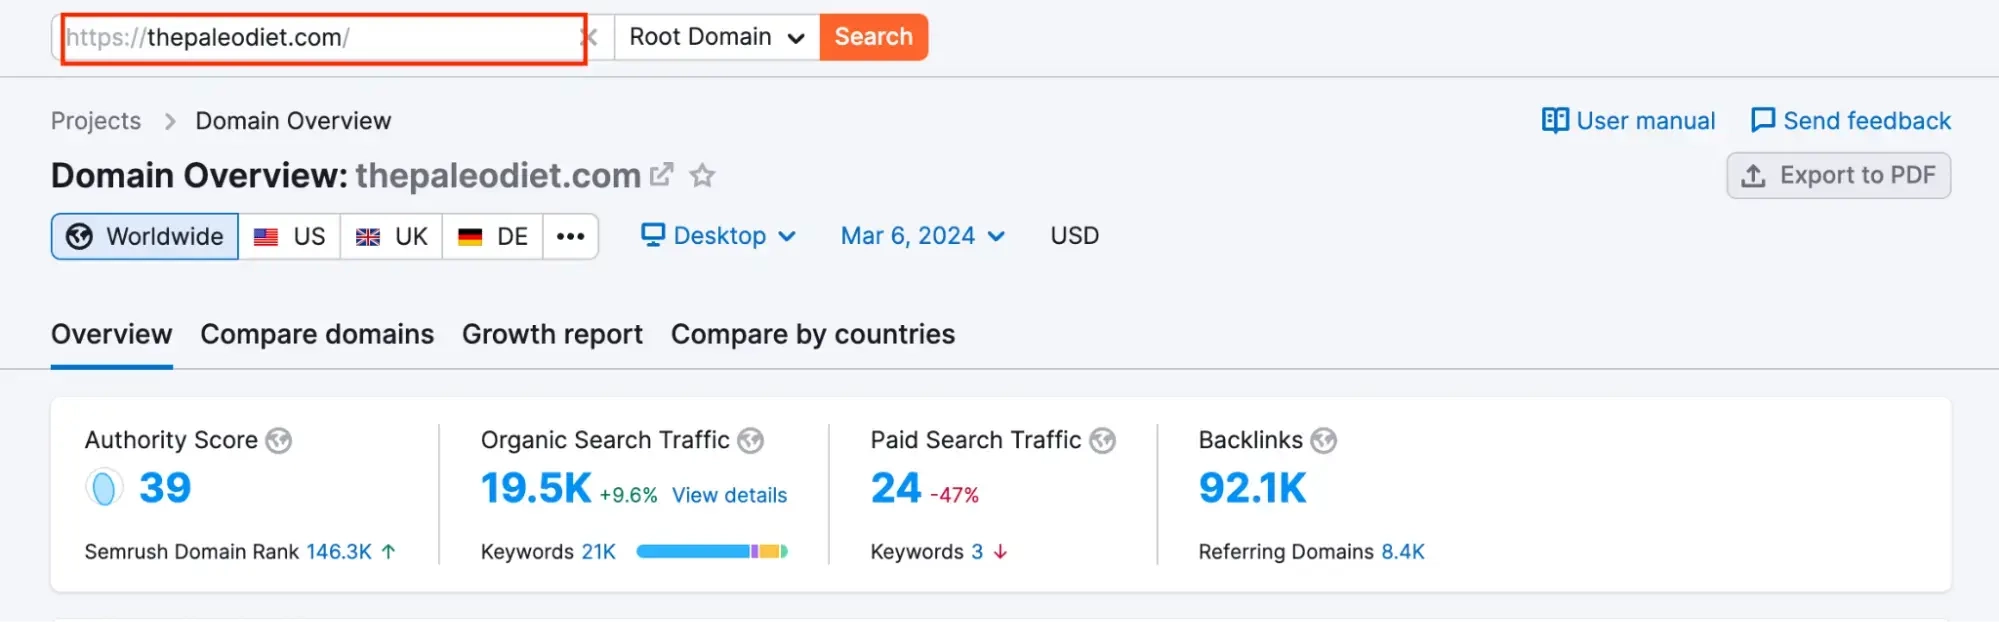The image size is (1999, 622).
Task: Switch to Compare domains tab
Action: [x=317, y=334]
